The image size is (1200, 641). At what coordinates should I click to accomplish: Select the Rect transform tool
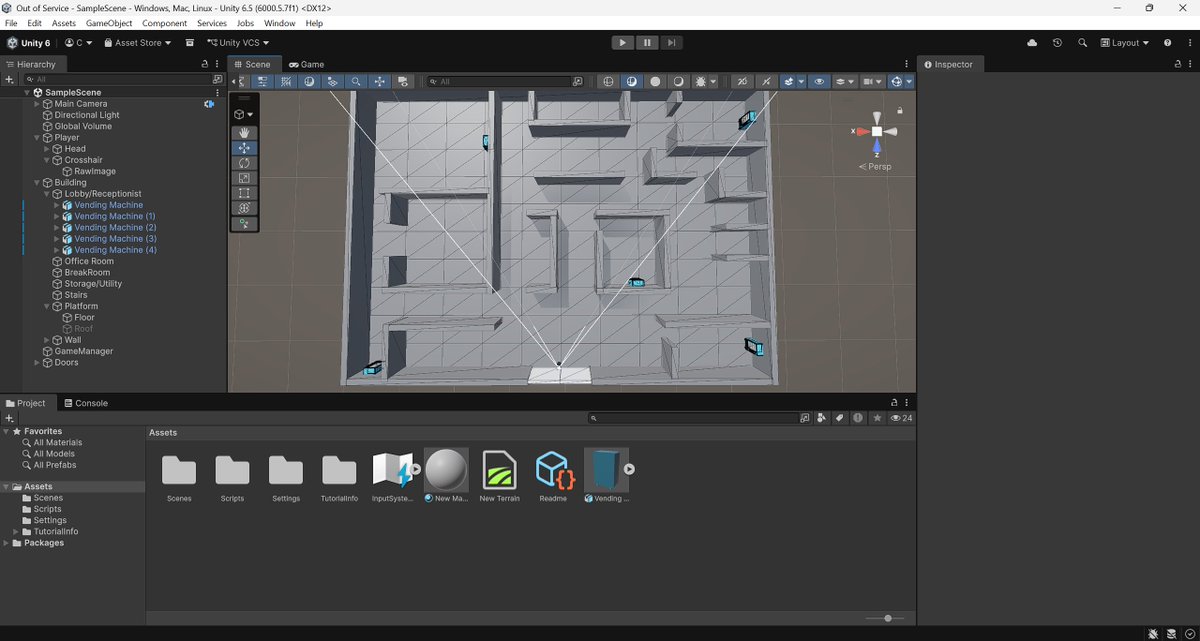[x=245, y=193]
